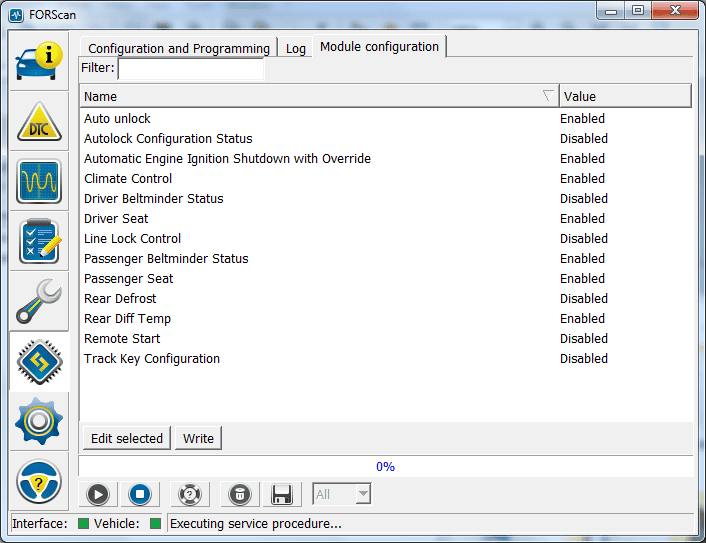706x543 pixels.
Task: Open the oscilloscope live data section
Action: coord(39,181)
